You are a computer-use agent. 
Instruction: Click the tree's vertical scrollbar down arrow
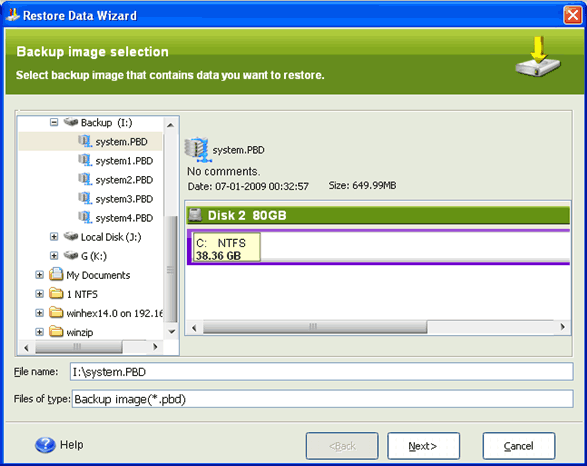(171, 332)
